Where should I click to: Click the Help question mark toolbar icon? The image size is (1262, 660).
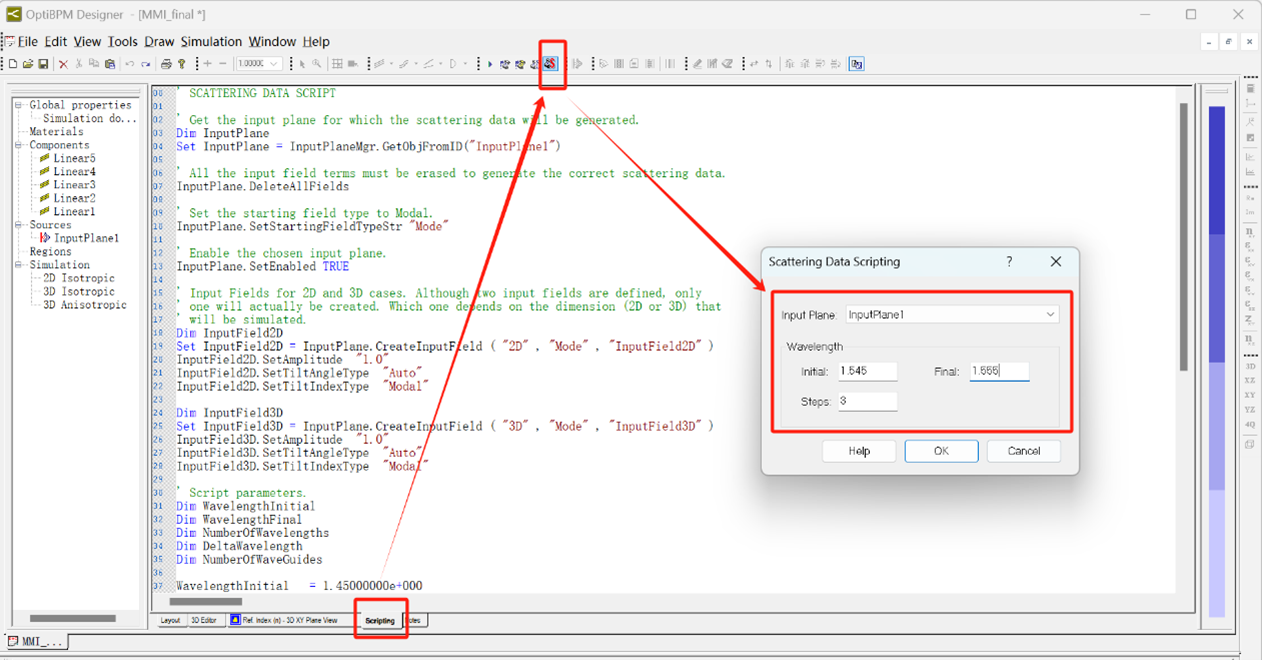tap(181, 64)
